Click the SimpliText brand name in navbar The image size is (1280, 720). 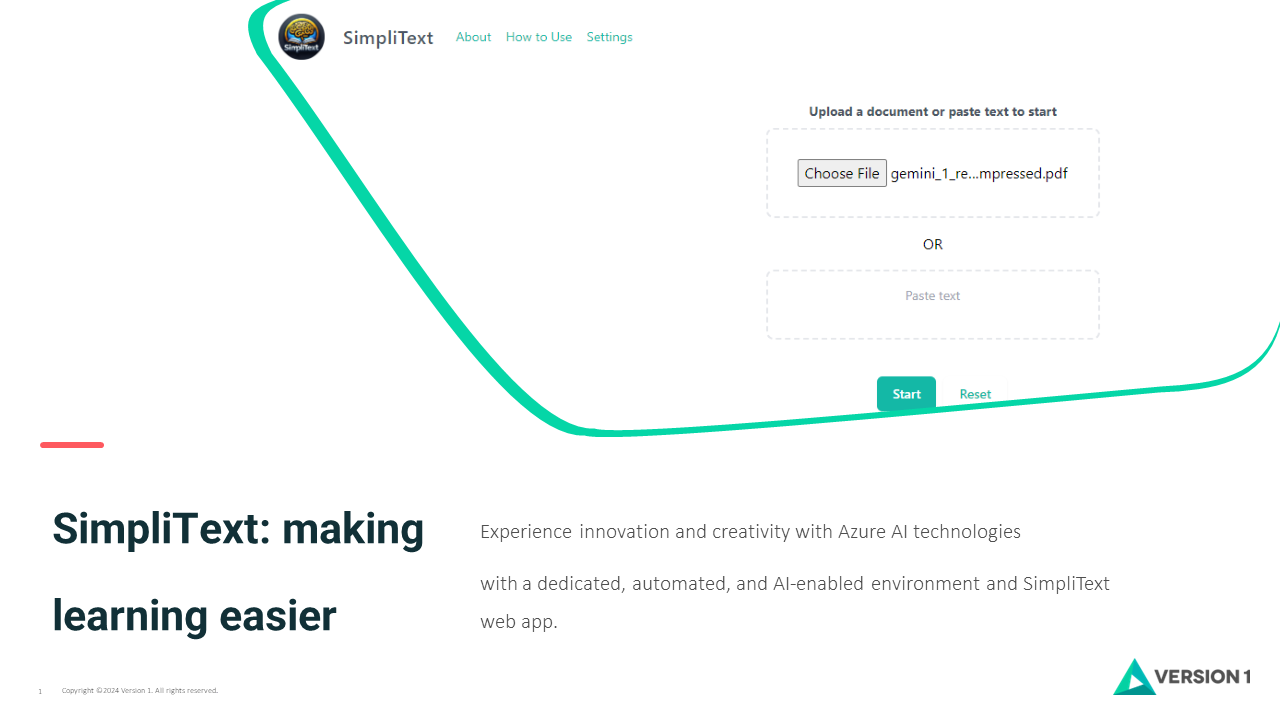pyautogui.click(x=388, y=38)
